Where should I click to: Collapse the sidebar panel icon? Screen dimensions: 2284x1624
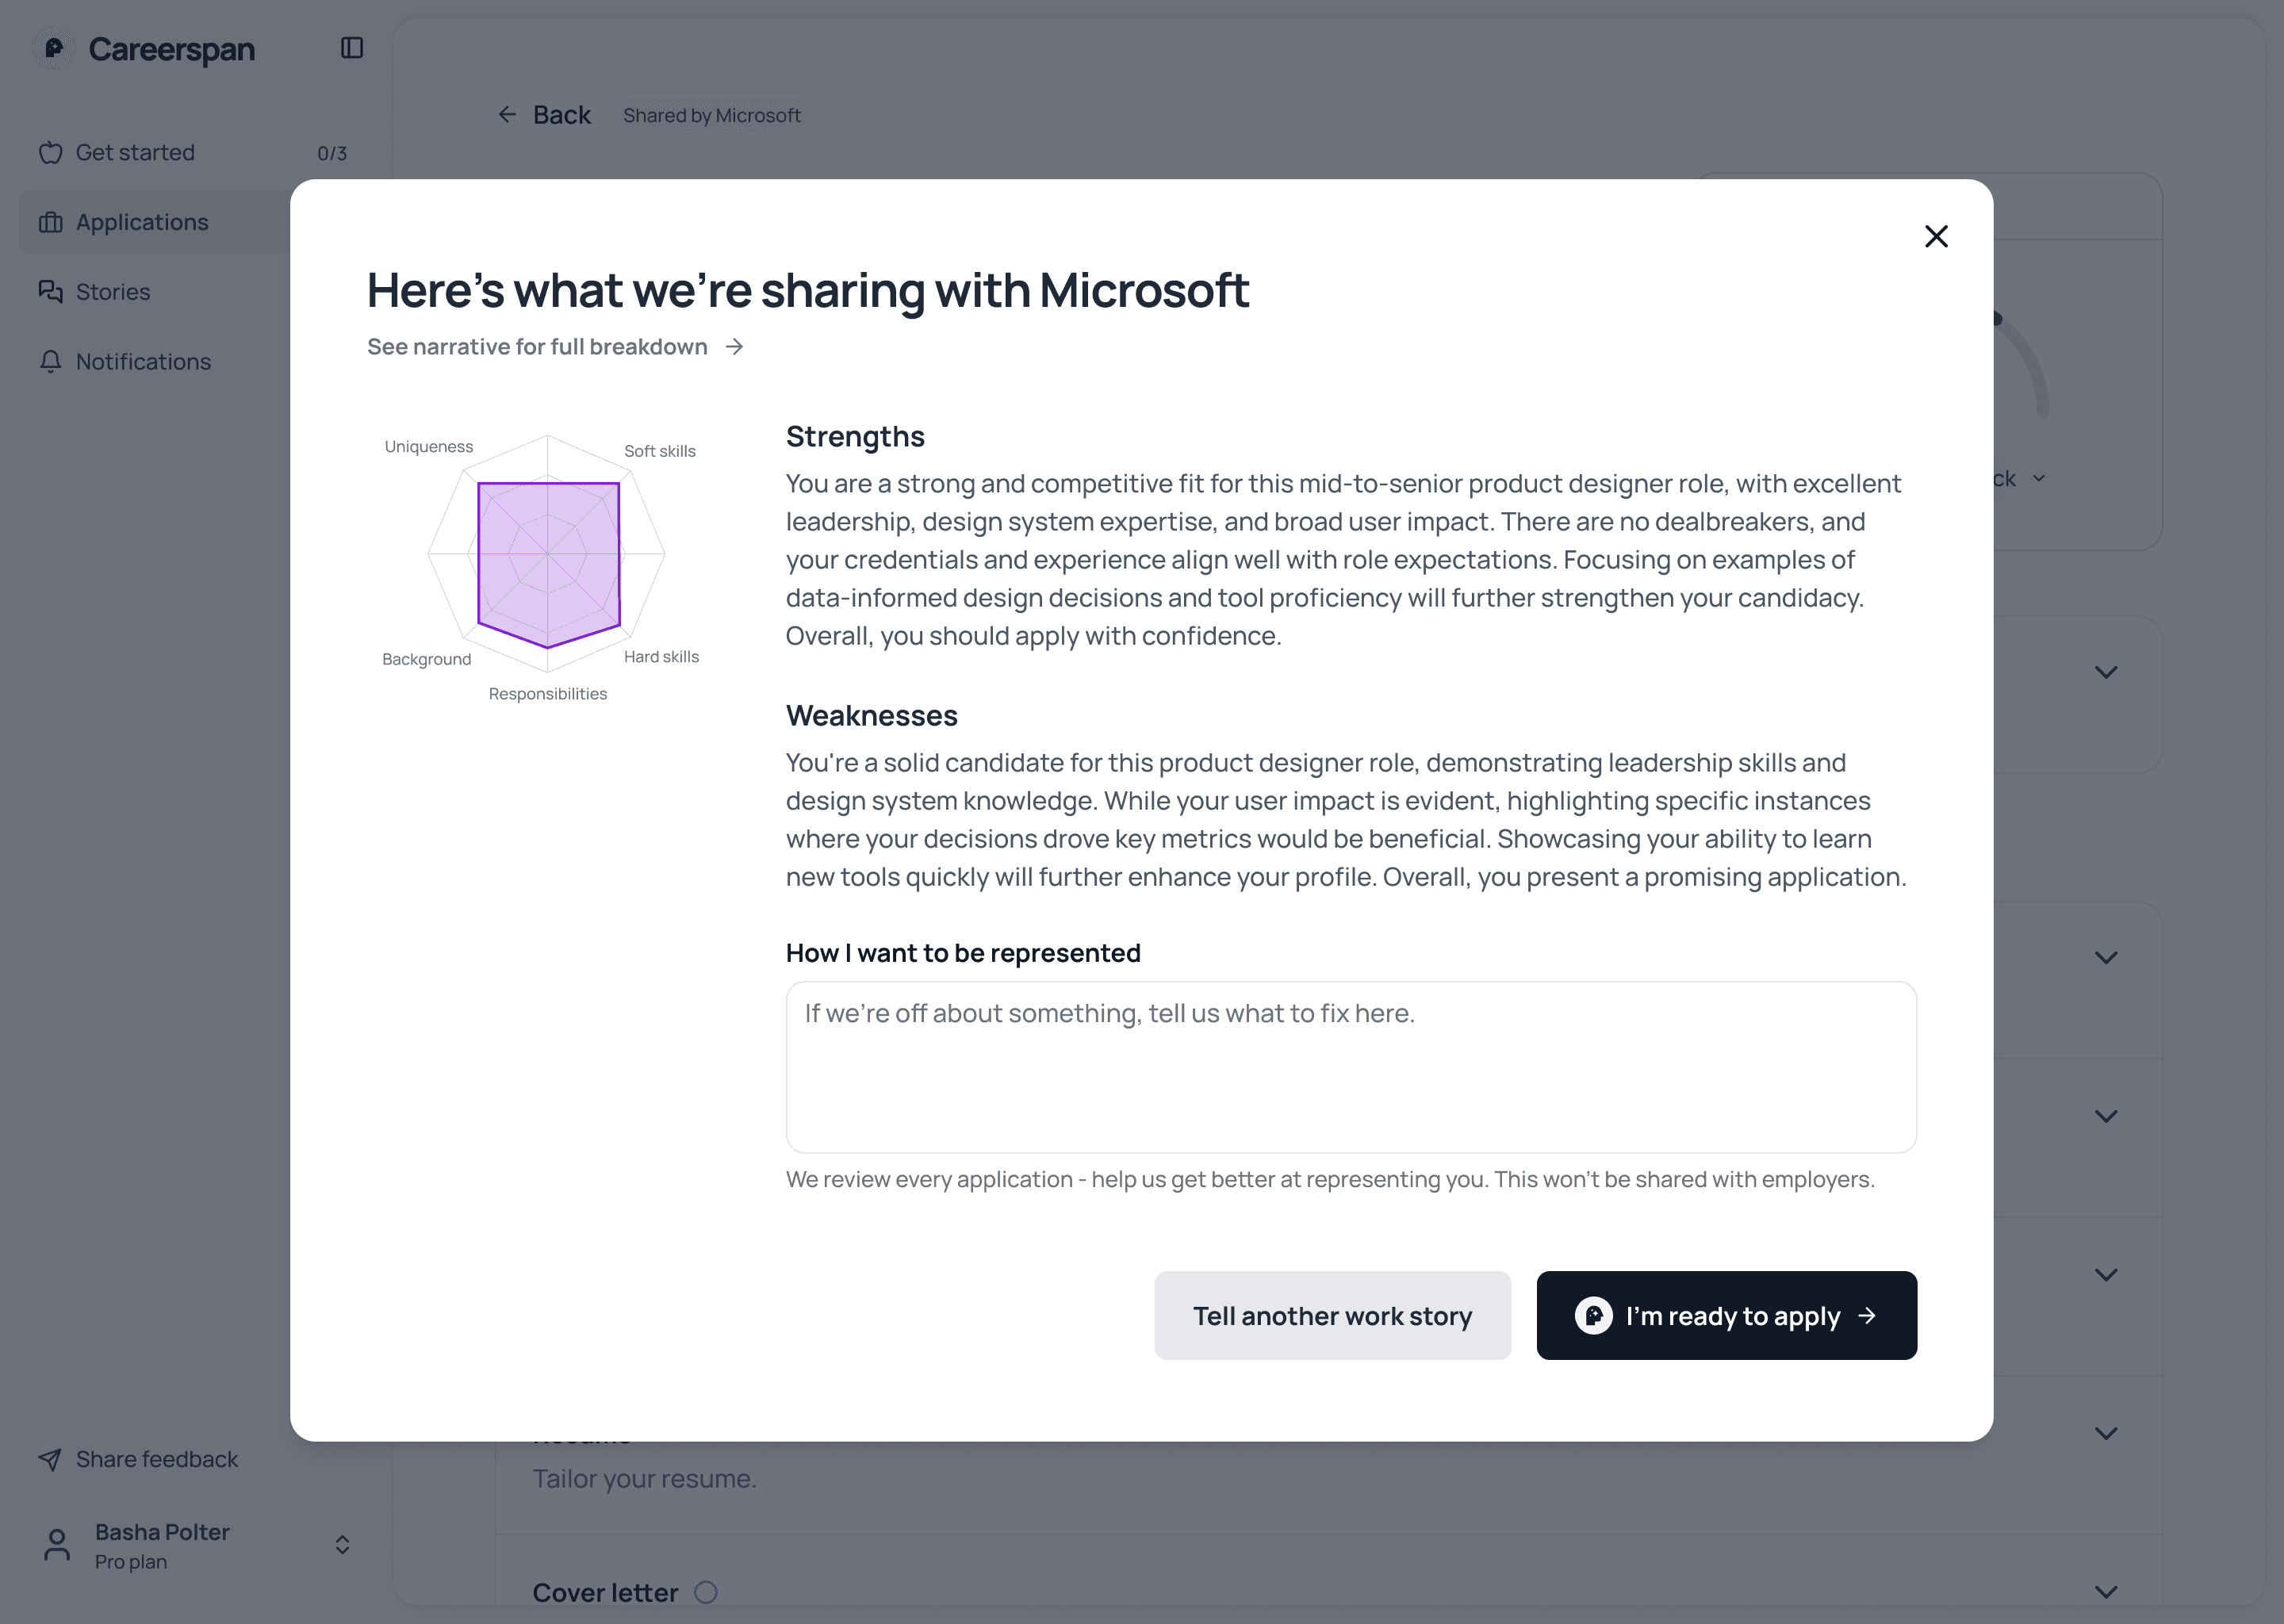[352, 48]
